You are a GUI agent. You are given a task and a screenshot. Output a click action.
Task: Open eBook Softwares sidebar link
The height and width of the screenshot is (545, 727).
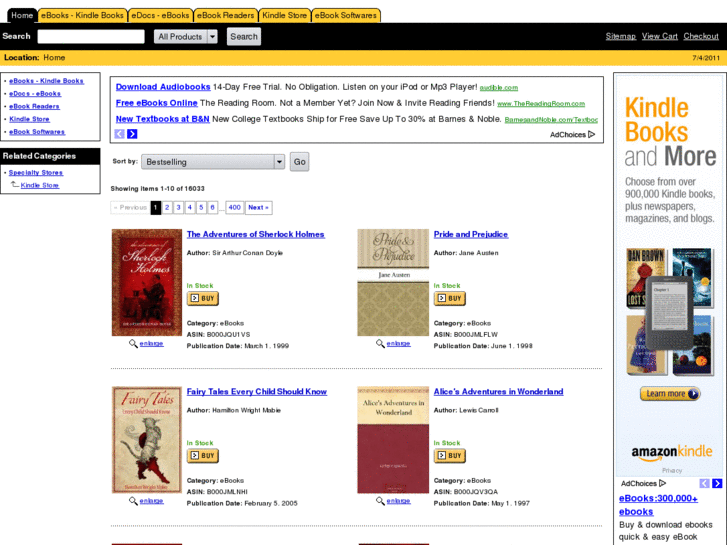[x=37, y=132]
